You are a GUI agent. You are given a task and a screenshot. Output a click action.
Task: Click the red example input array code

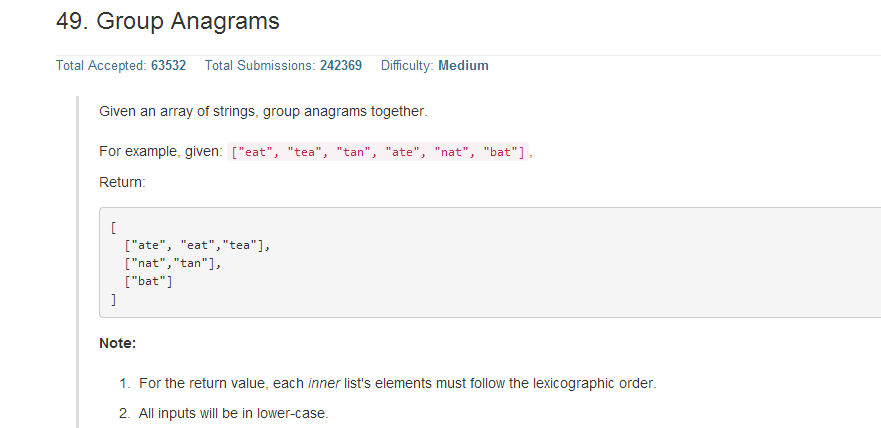click(x=378, y=152)
